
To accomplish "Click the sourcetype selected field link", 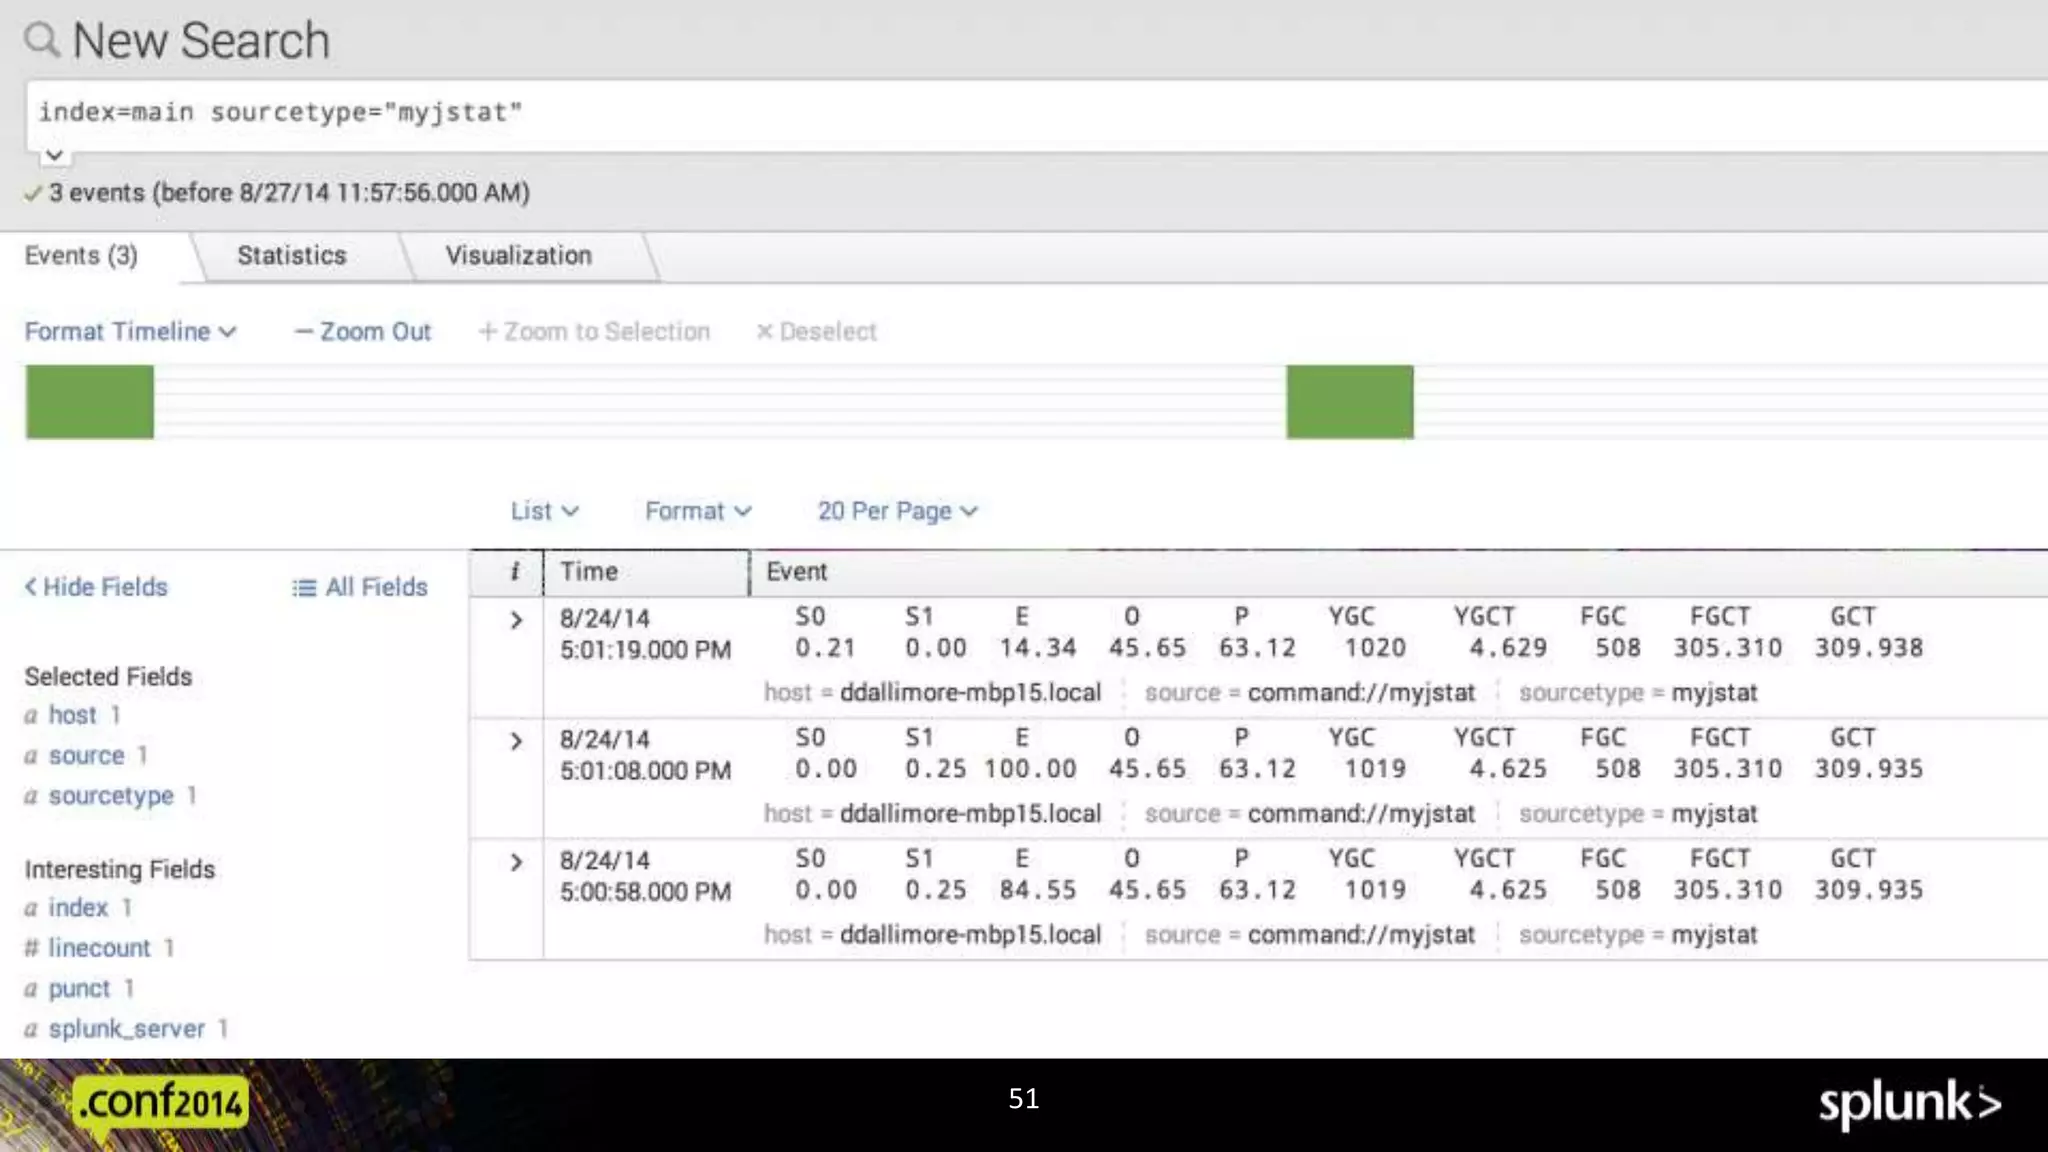I will coord(111,796).
